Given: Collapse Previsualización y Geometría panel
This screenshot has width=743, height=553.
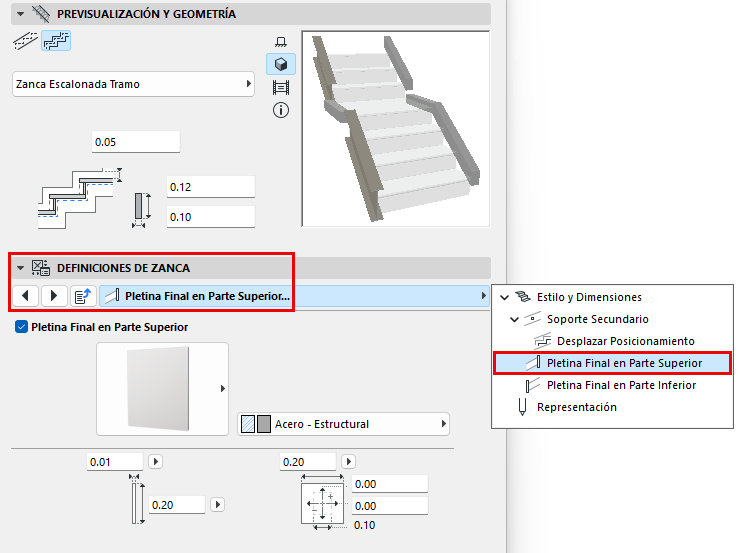Looking at the screenshot, I should click(20, 14).
